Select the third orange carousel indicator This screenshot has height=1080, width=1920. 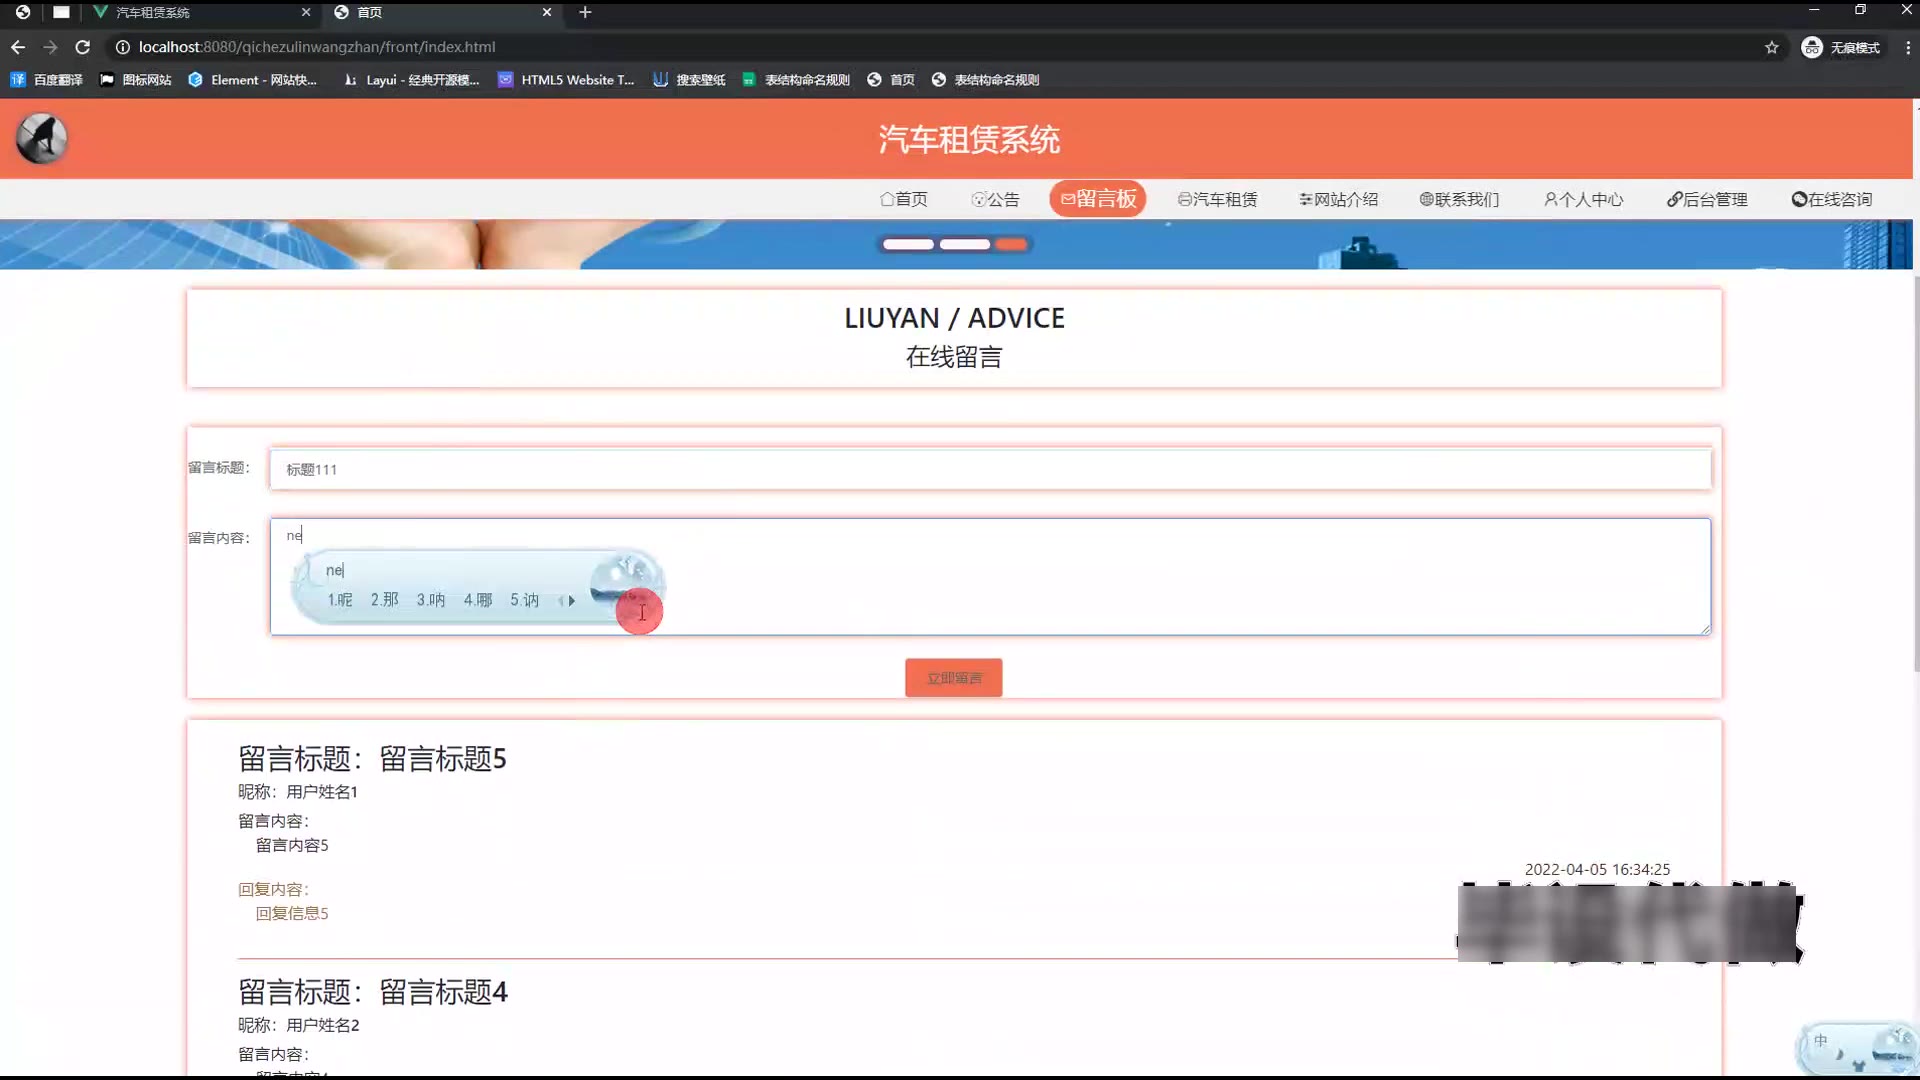coord(1011,245)
